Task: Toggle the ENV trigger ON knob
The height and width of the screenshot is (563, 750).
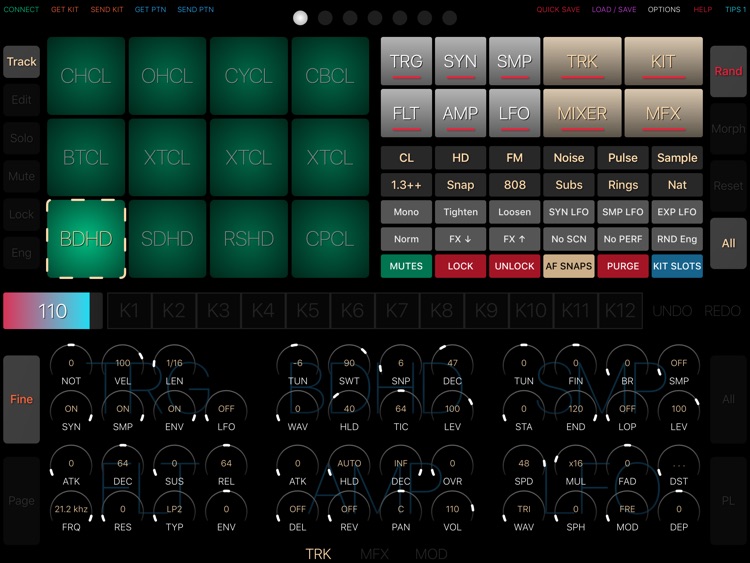Action: pyautogui.click(x=175, y=410)
